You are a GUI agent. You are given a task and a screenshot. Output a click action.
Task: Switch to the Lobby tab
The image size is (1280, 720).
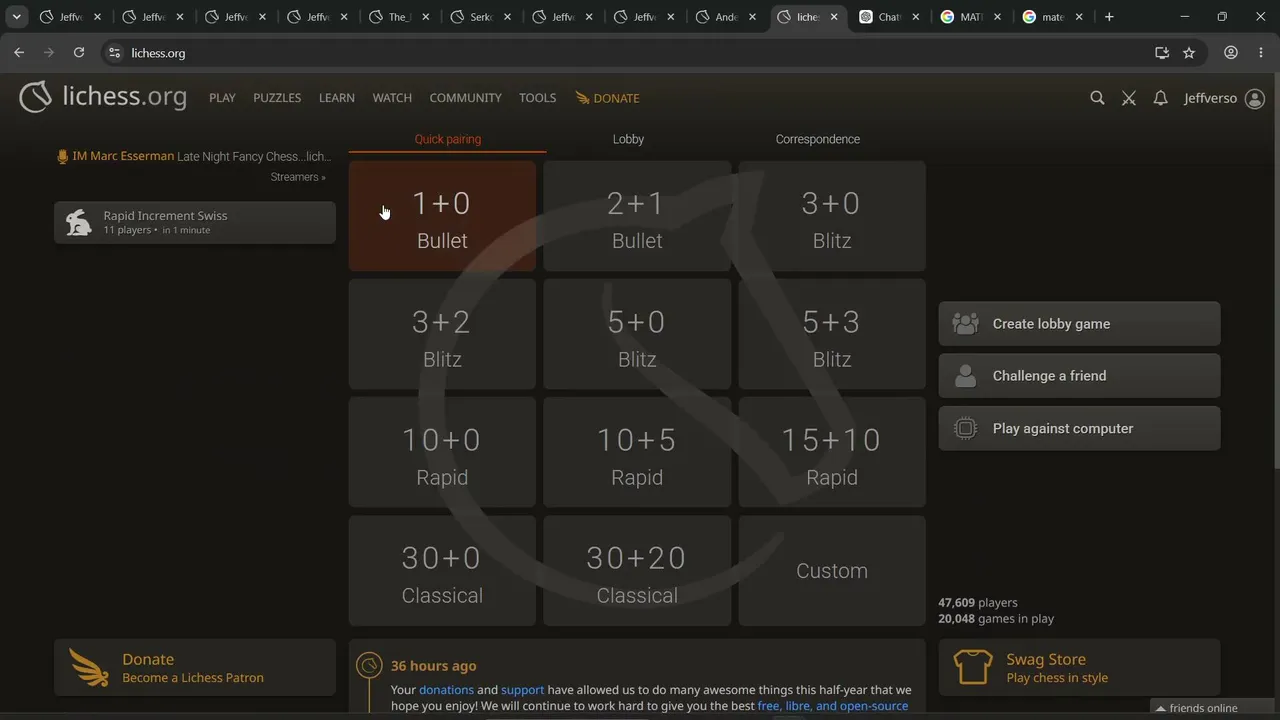coord(628,139)
